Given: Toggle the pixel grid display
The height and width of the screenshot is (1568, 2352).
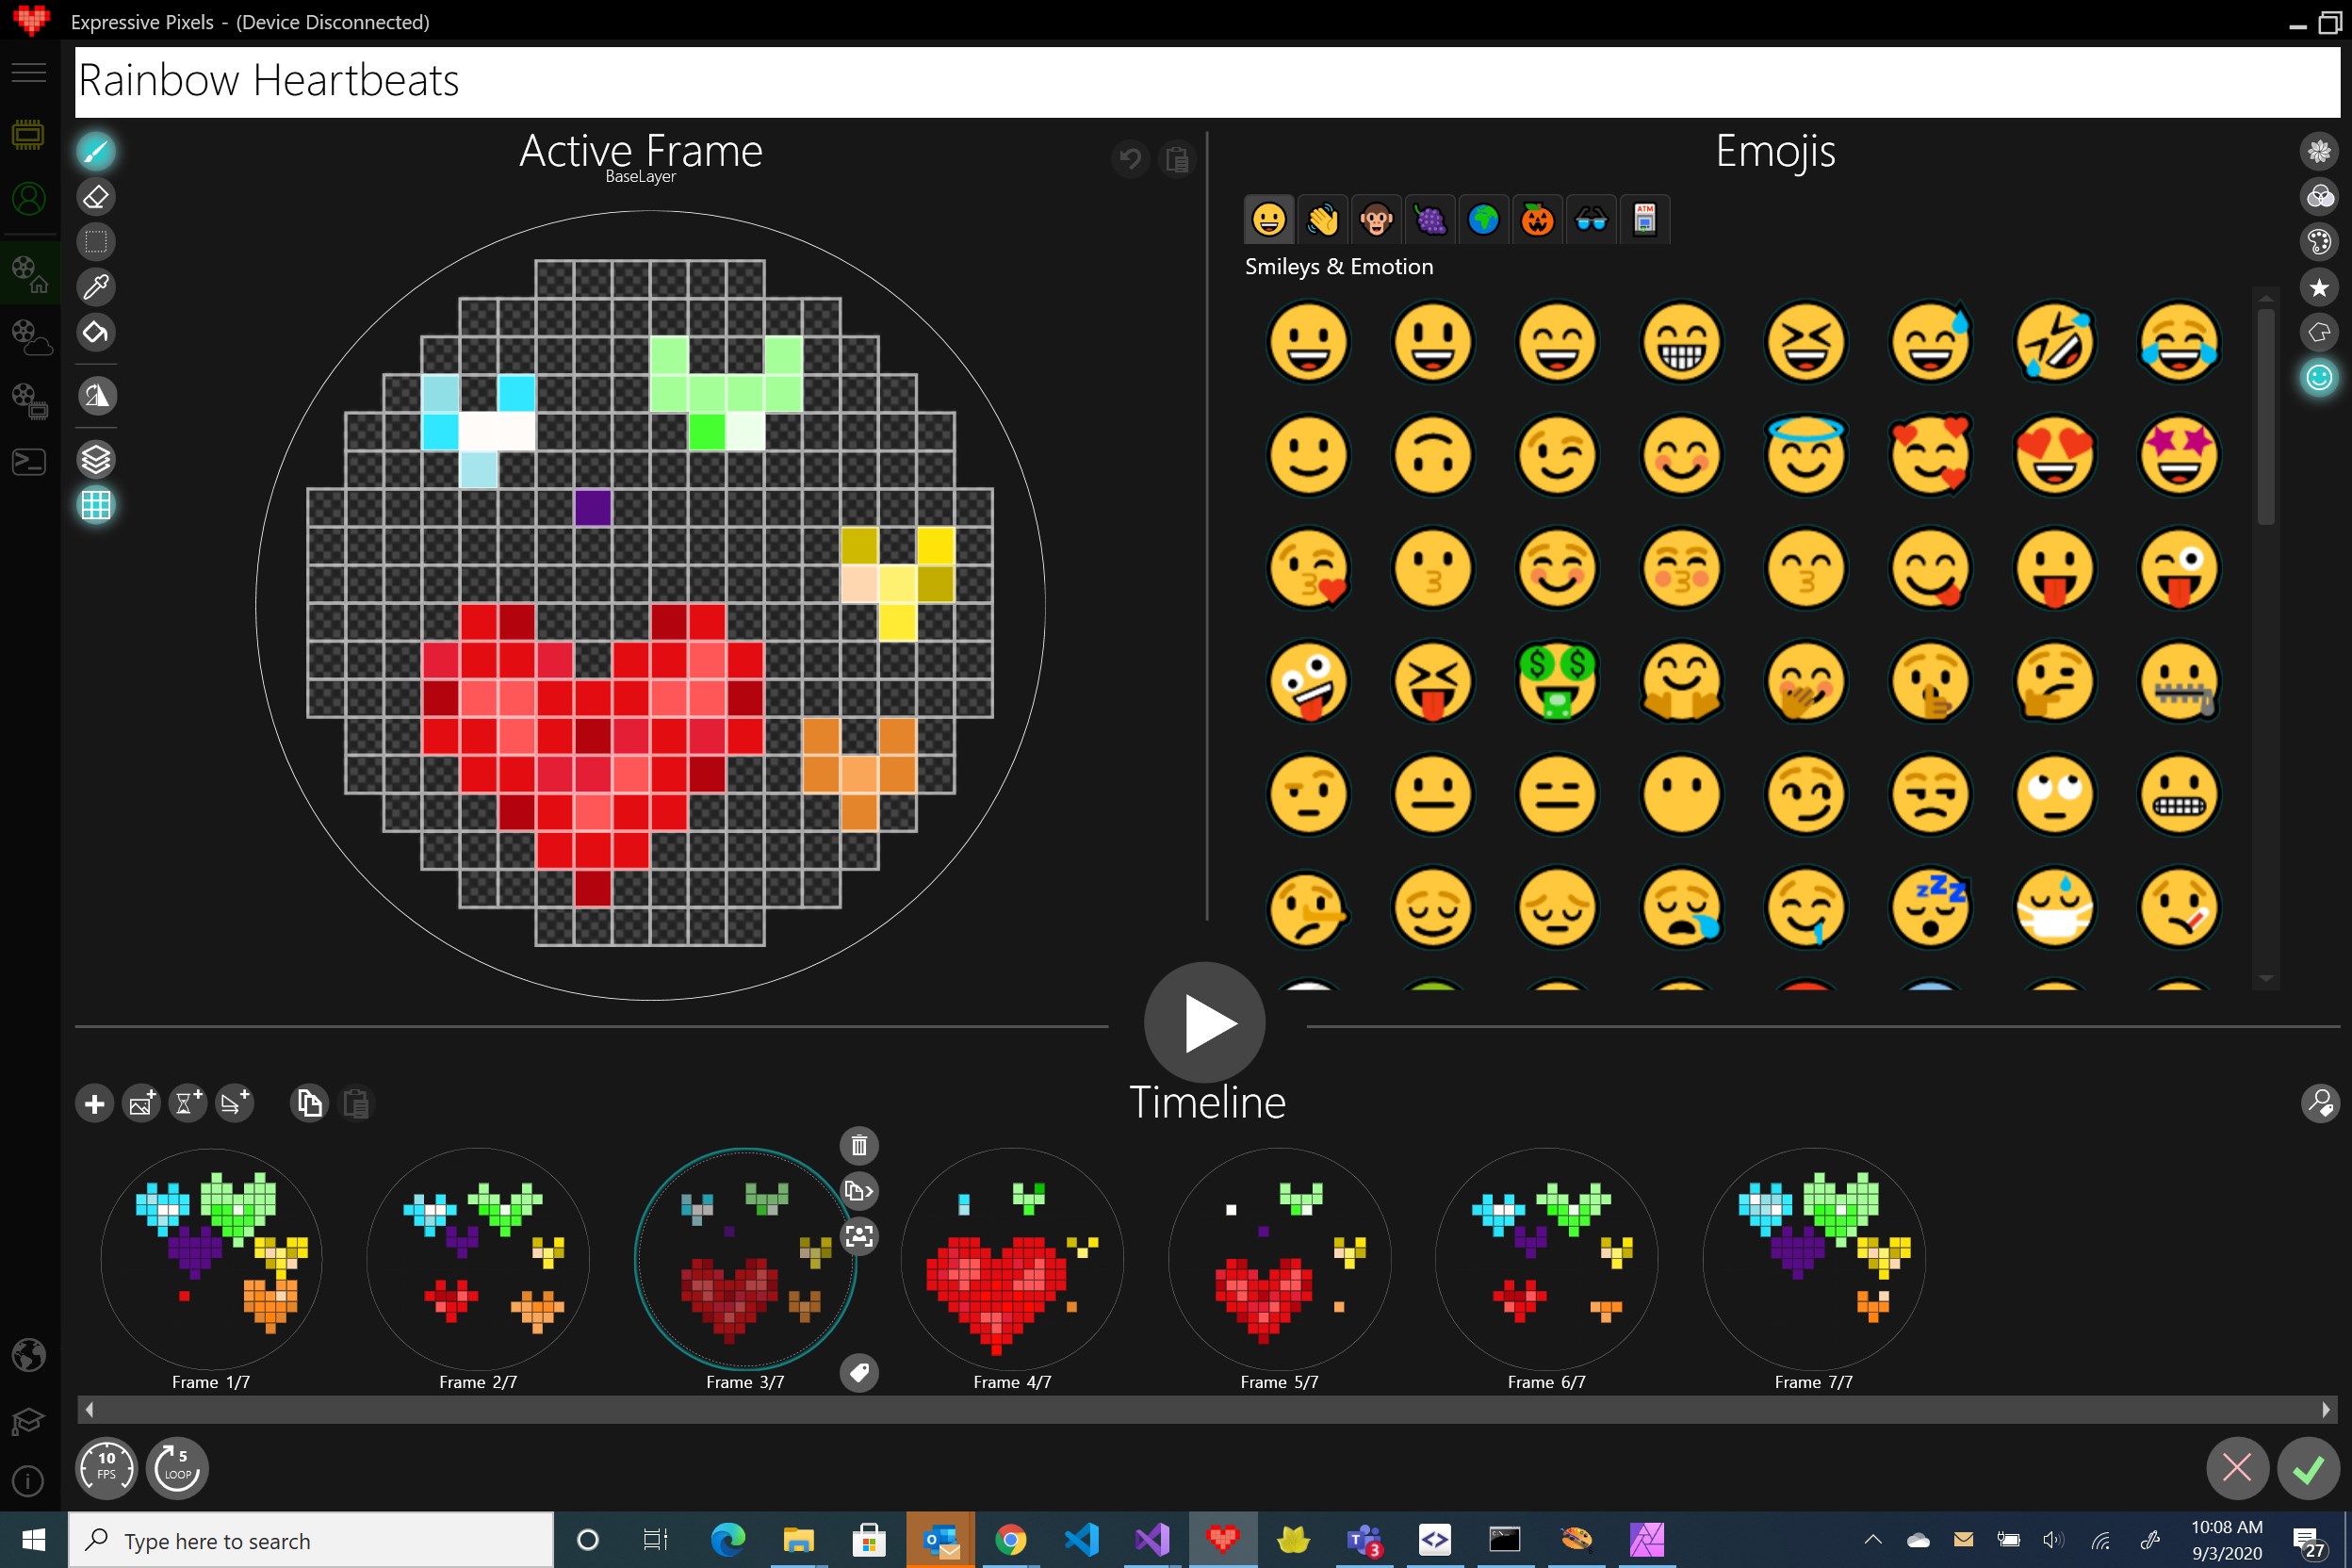Looking at the screenshot, I should pyautogui.click(x=96, y=505).
